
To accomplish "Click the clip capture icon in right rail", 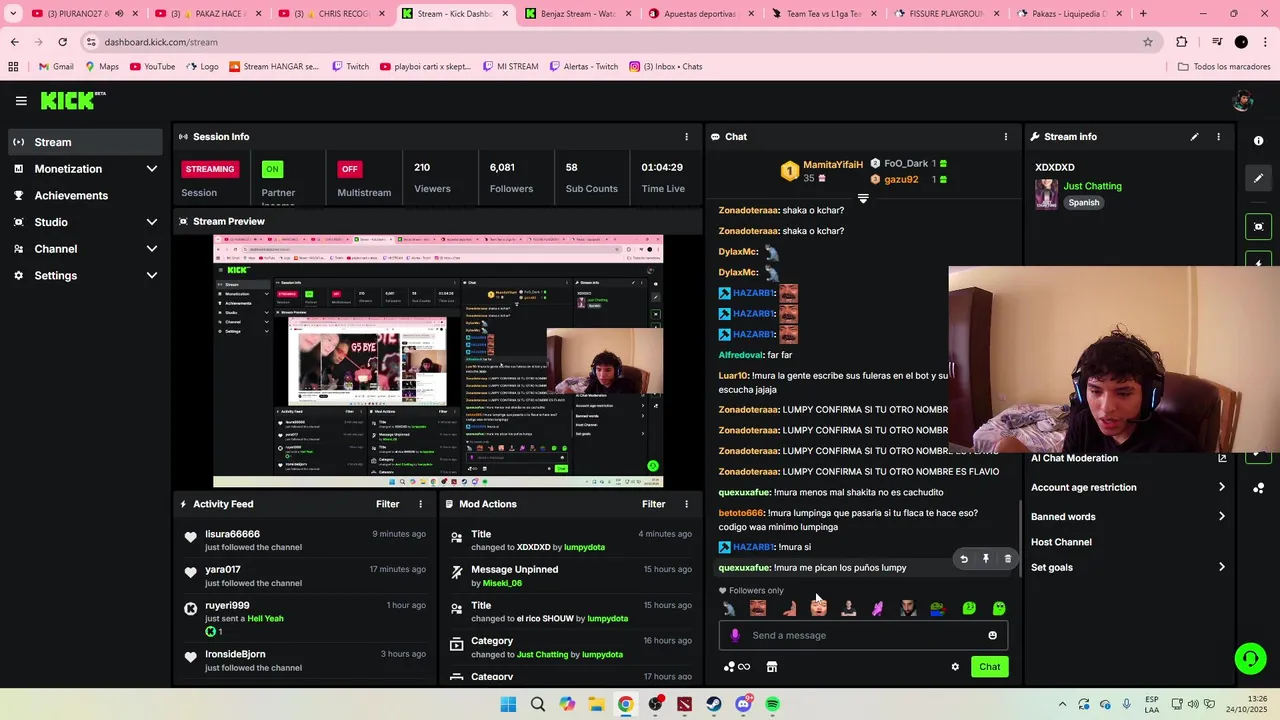I will point(1259,227).
